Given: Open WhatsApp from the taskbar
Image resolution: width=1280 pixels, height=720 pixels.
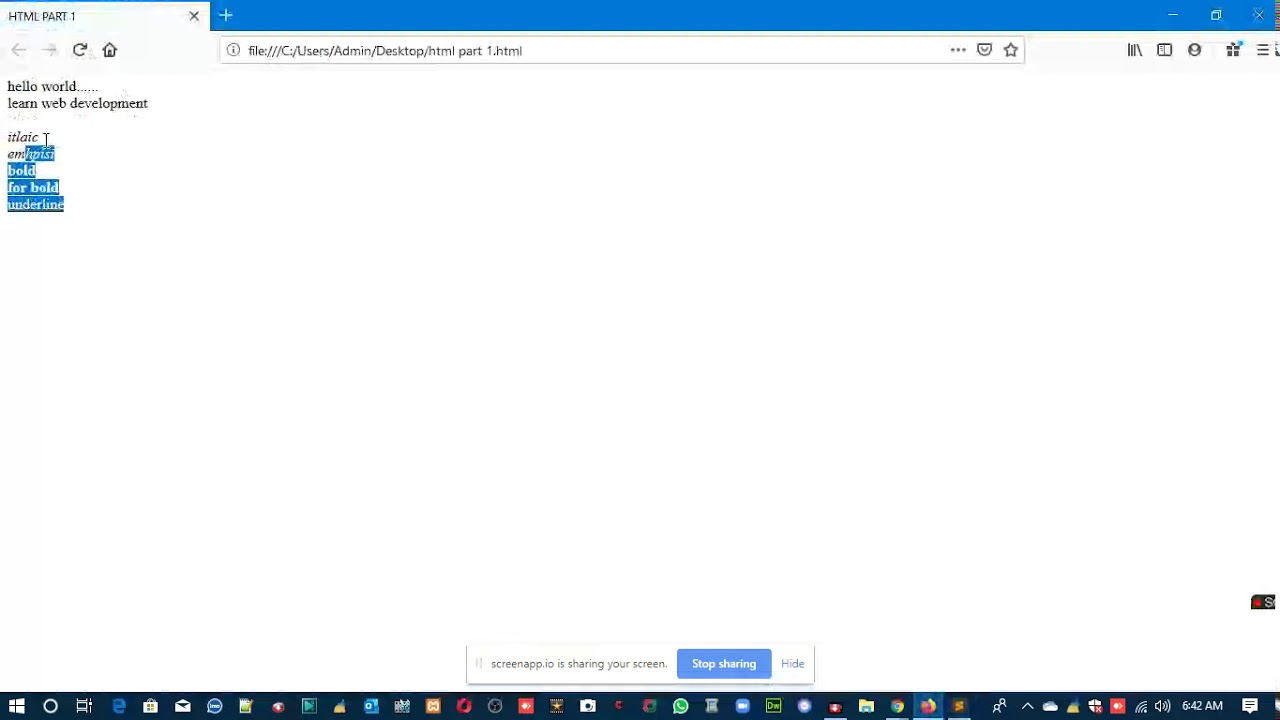Looking at the screenshot, I should click(x=681, y=706).
